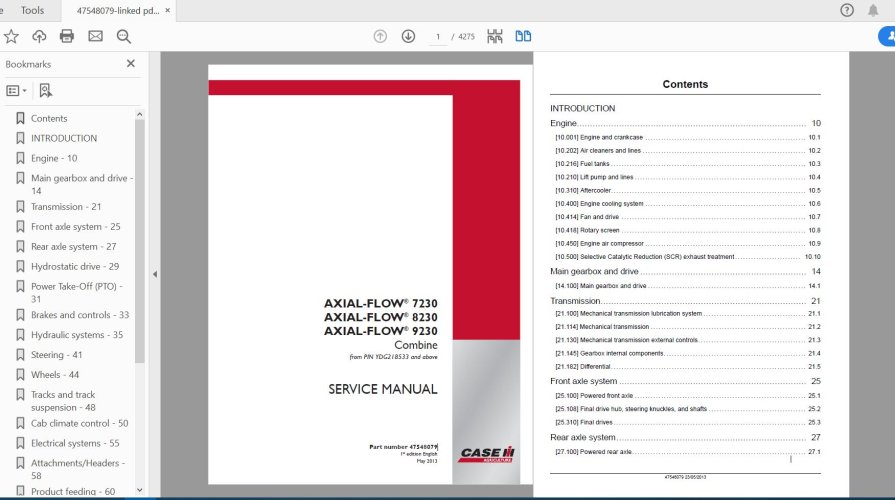Click bookmark icon beside Steering - 41
Screen dimensions: 895x500
click(x=20, y=355)
